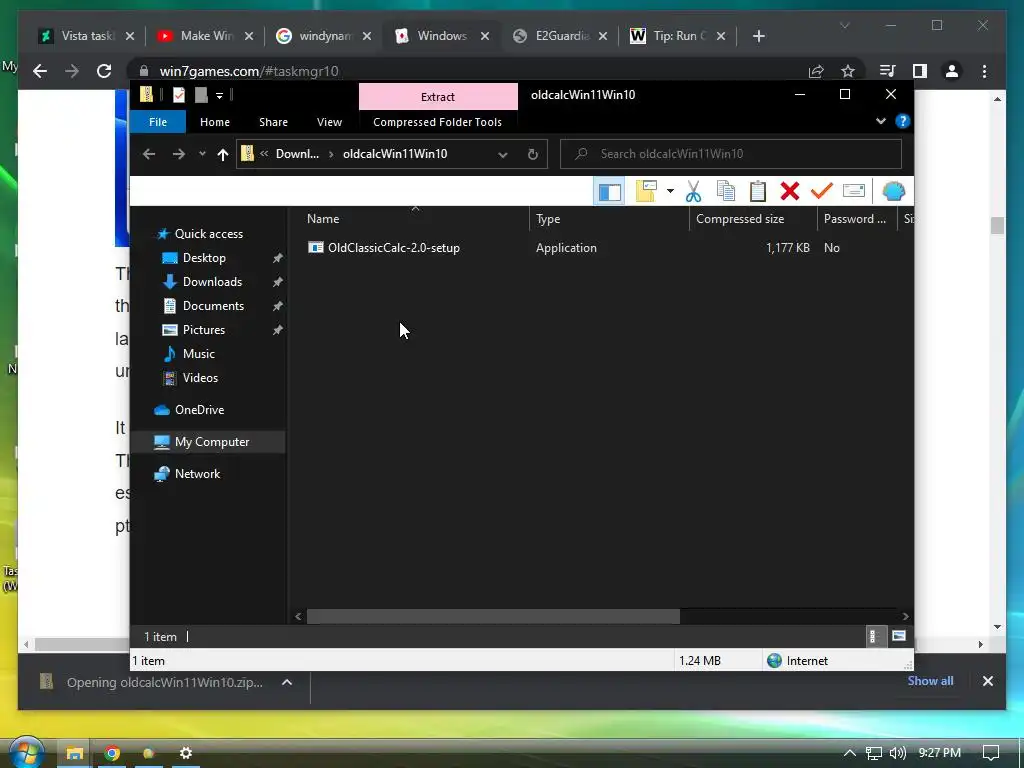The width and height of the screenshot is (1024, 768).
Task: Open a new Chrome tab
Action: point(758,37)
